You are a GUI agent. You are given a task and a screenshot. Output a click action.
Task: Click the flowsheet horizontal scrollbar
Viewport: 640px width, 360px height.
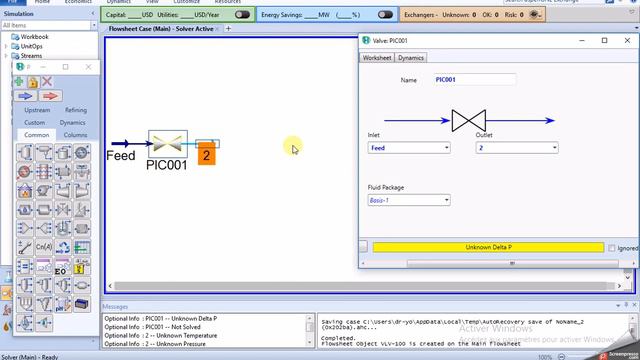(364, 286)
